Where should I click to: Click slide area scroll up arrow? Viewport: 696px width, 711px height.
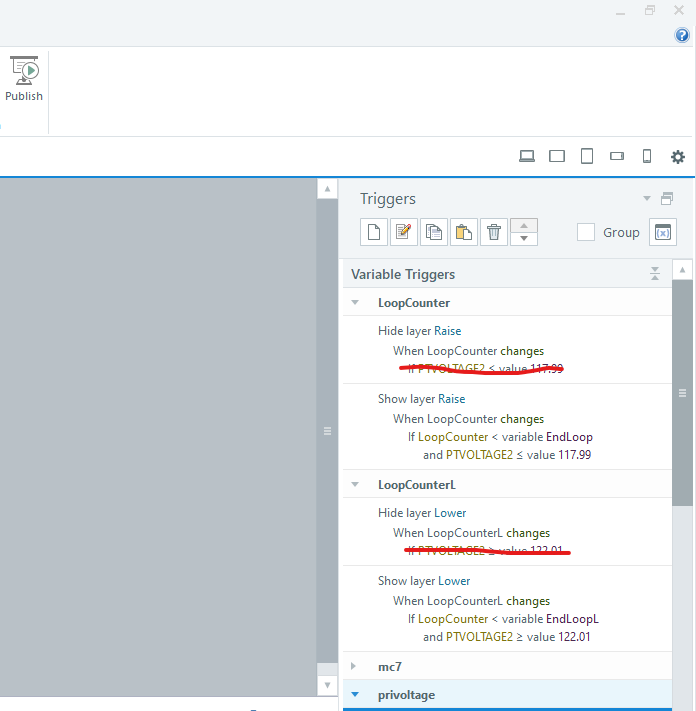pos(327,189)
